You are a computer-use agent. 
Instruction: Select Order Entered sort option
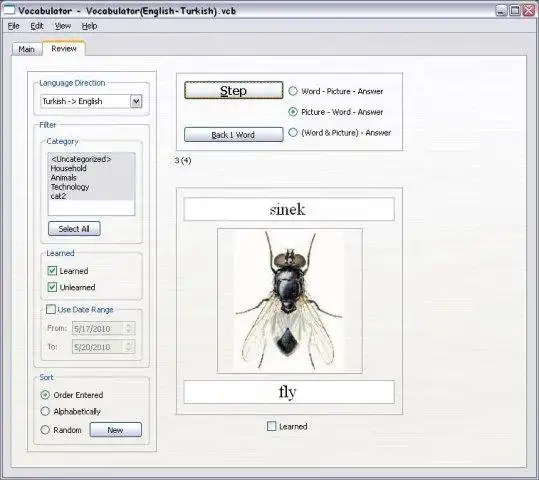[x=45, y=395]
